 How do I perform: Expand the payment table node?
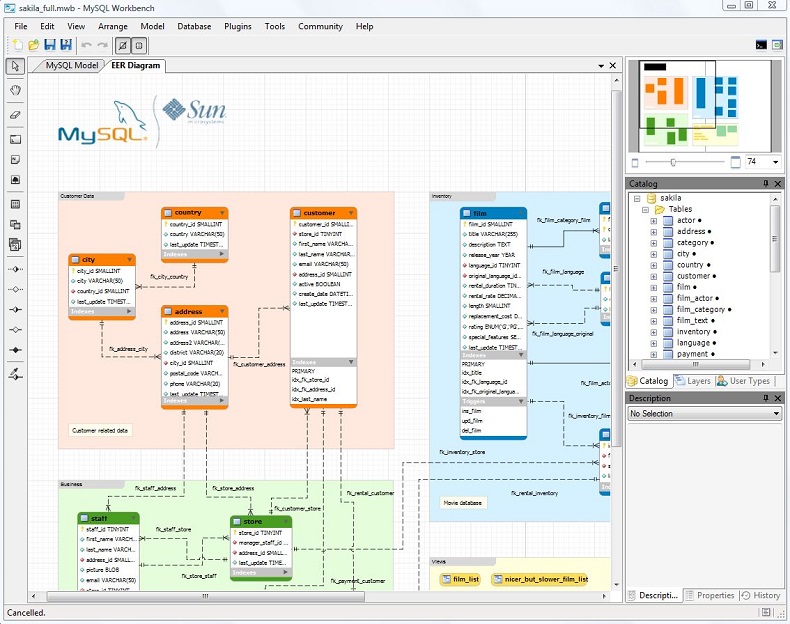(x=653, y=354)
